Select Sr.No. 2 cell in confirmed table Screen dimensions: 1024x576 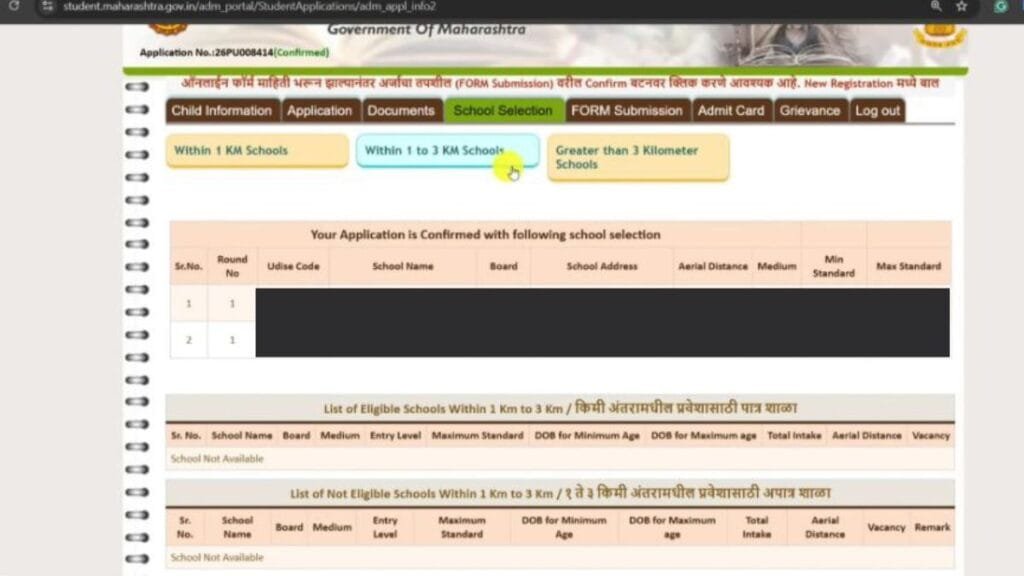189,340
